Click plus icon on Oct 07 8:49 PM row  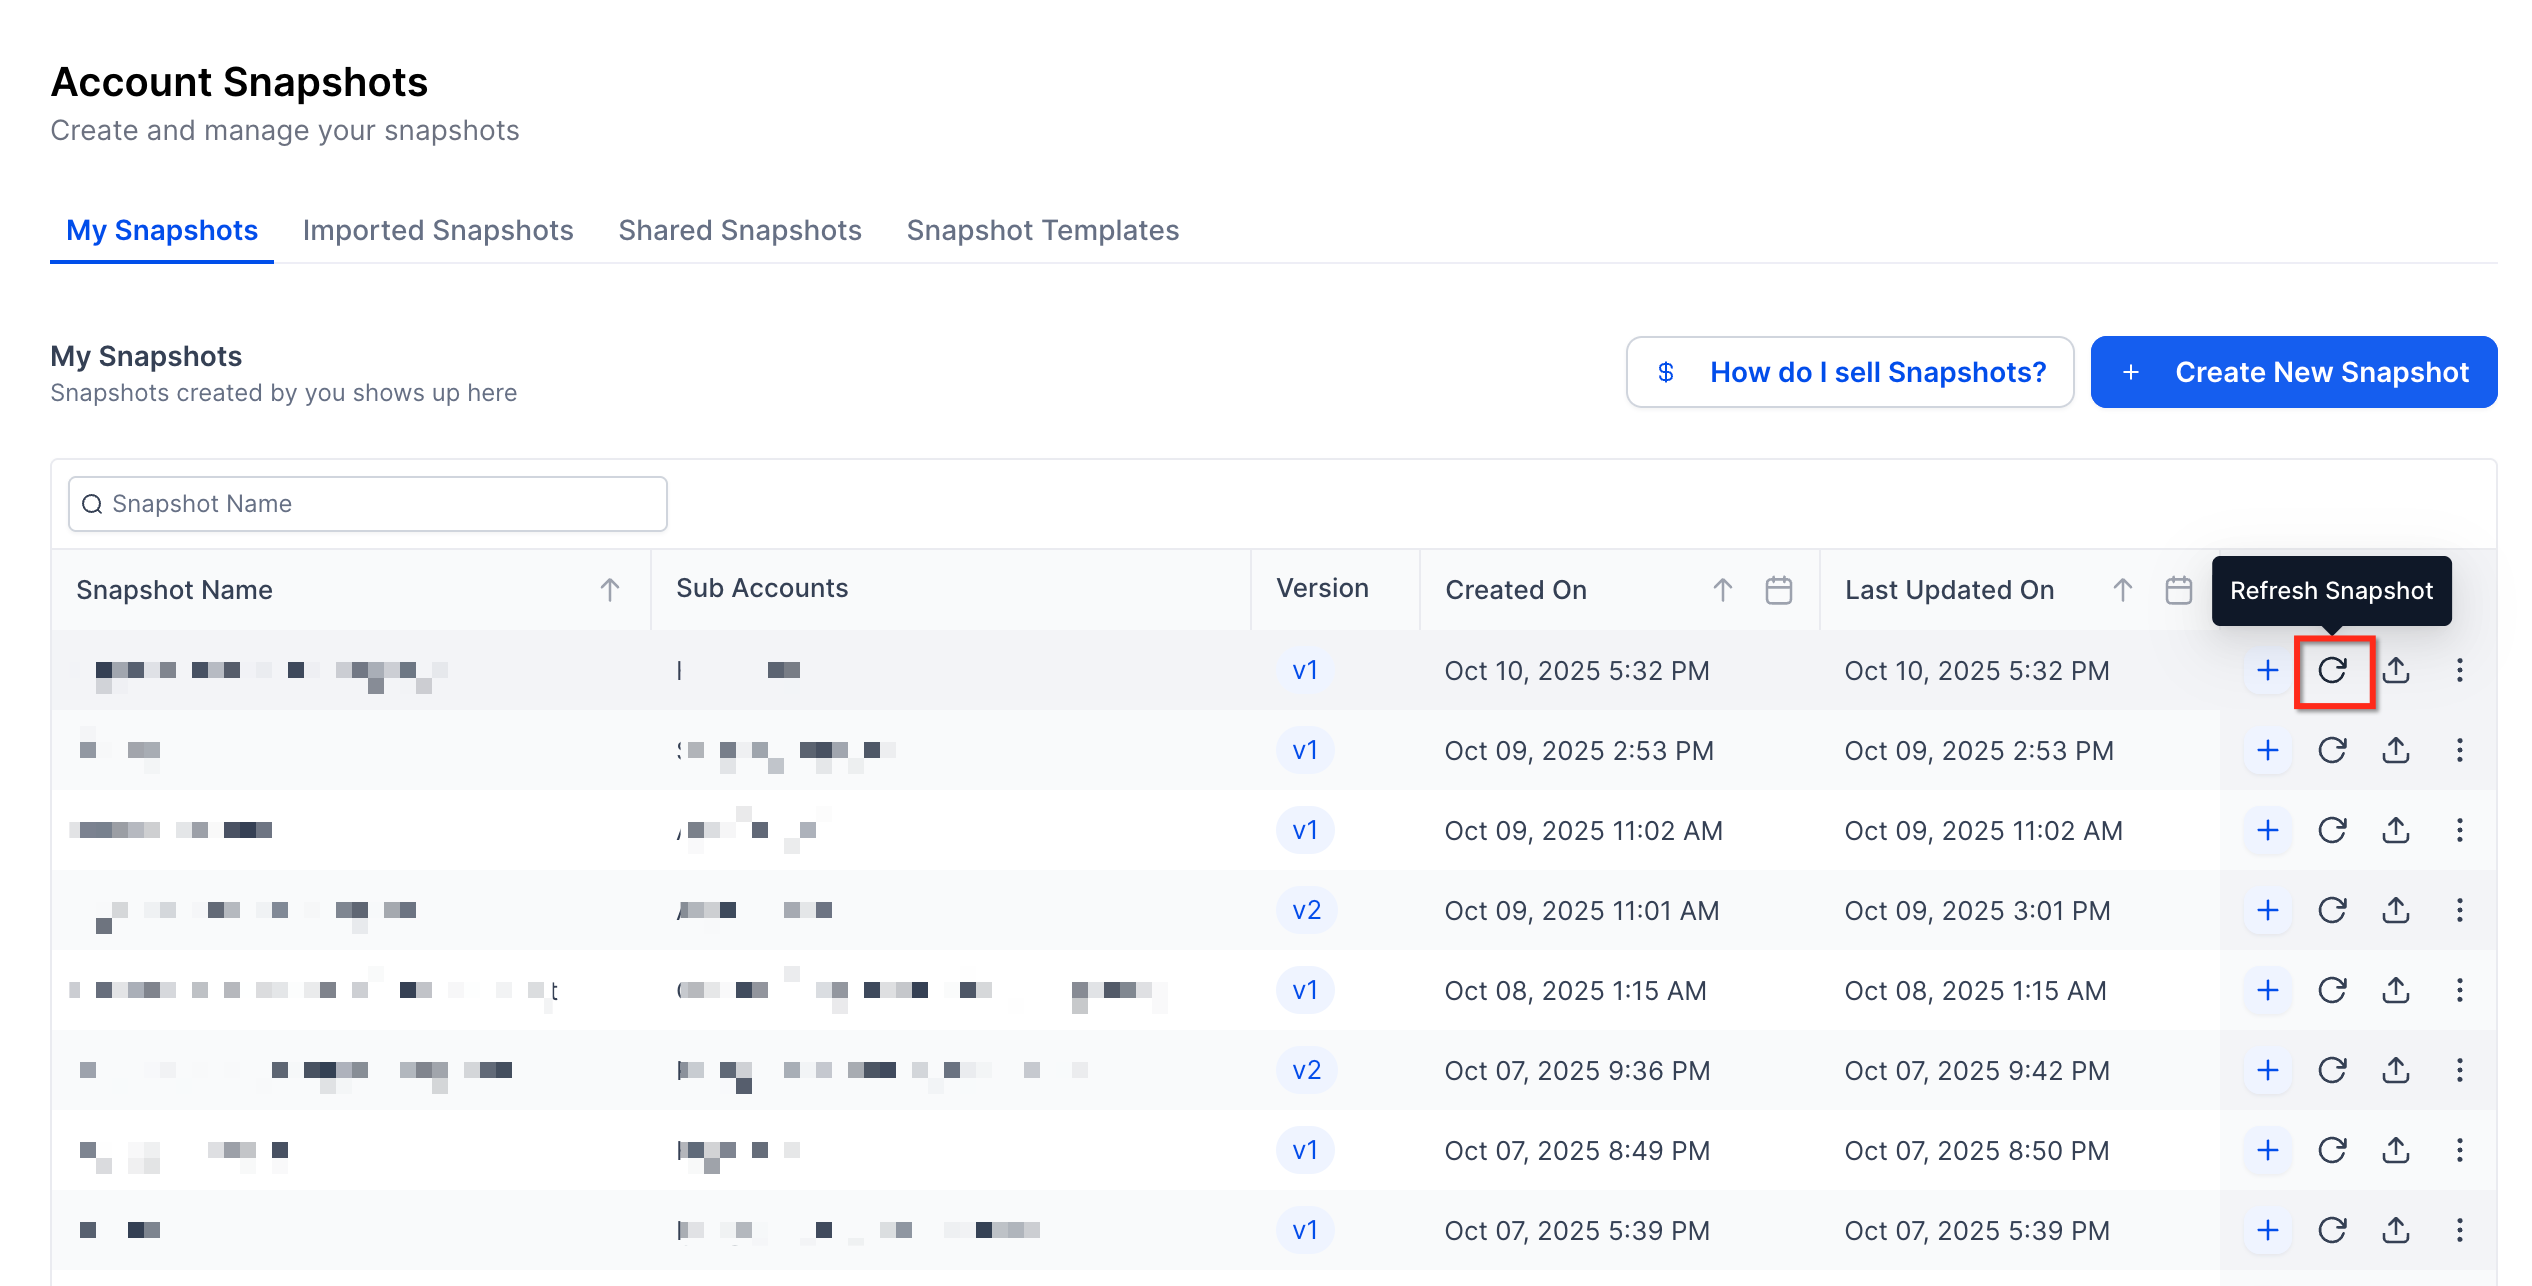click(2267, 1150)
